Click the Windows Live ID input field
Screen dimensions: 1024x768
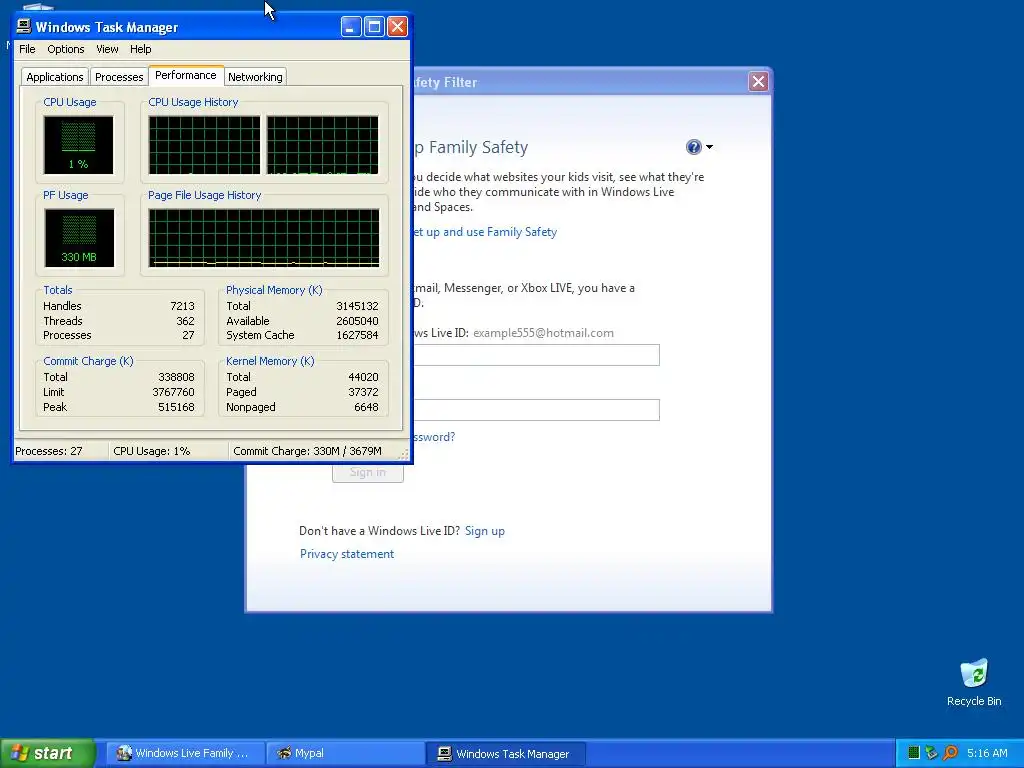coord(537,355)
